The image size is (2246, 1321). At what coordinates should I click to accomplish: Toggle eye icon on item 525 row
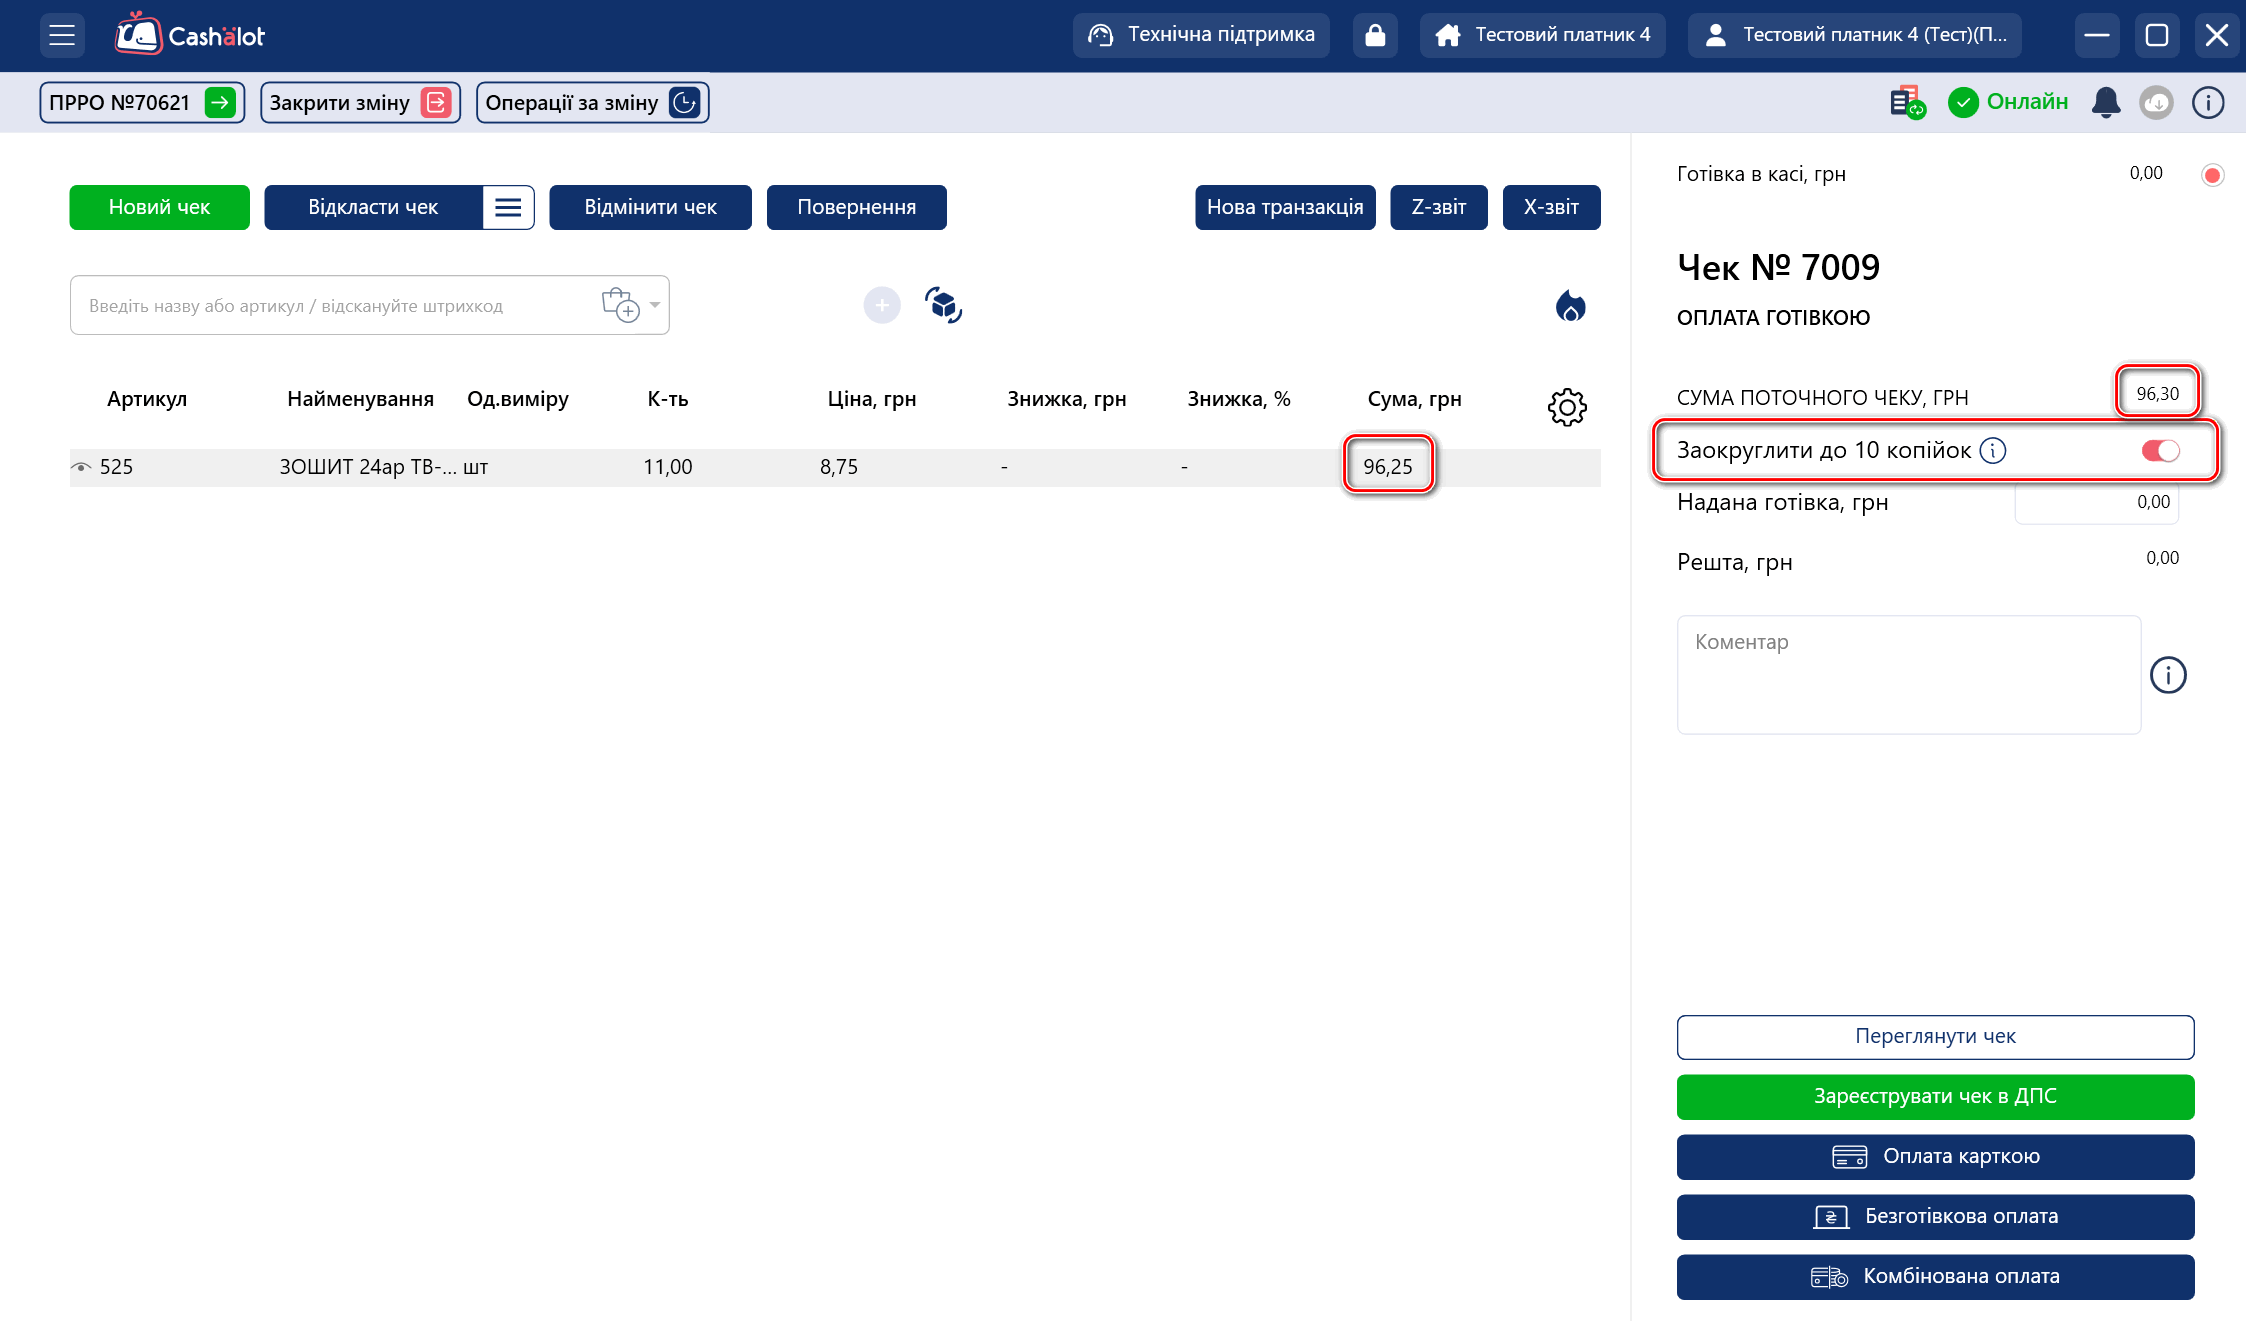click(81, 467)
